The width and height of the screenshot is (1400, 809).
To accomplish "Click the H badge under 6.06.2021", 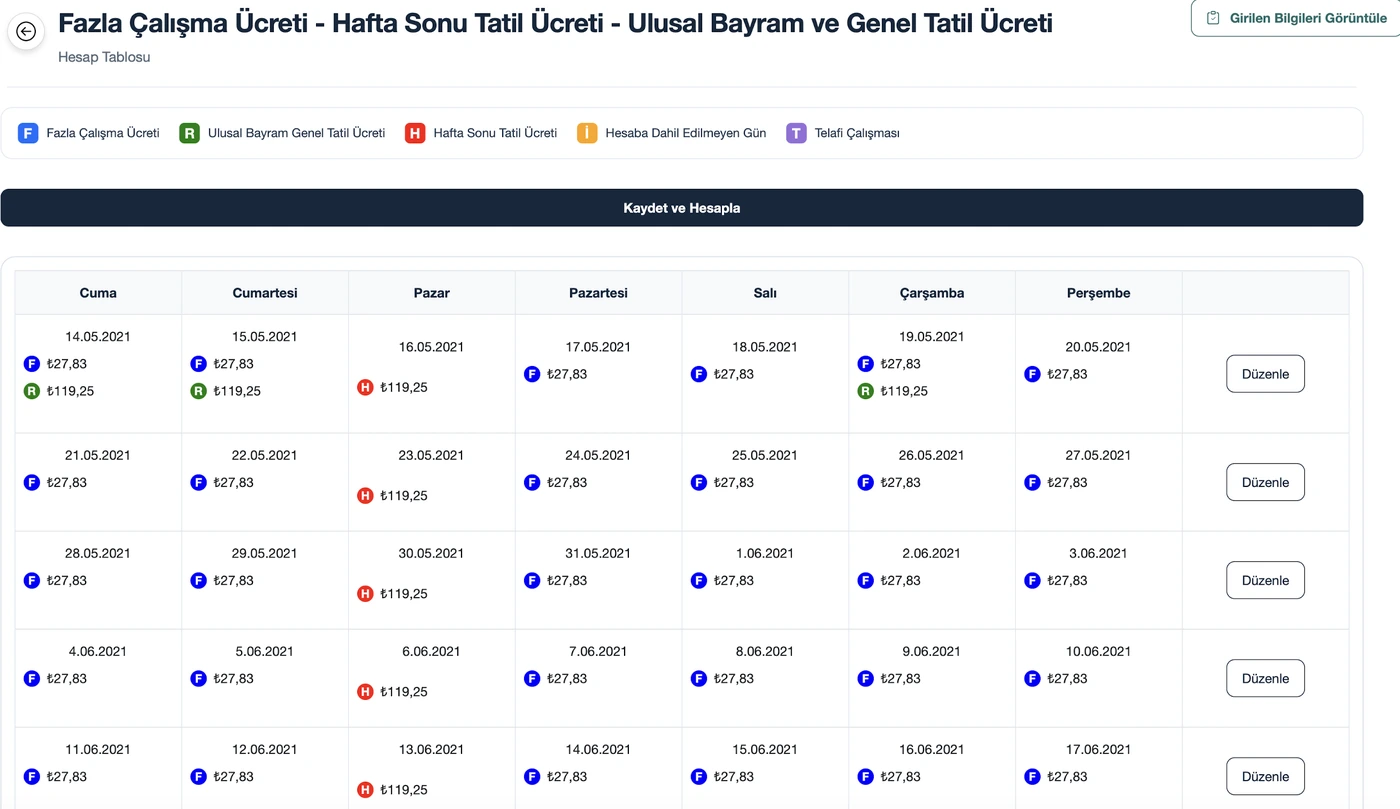I will click(365, 691).
